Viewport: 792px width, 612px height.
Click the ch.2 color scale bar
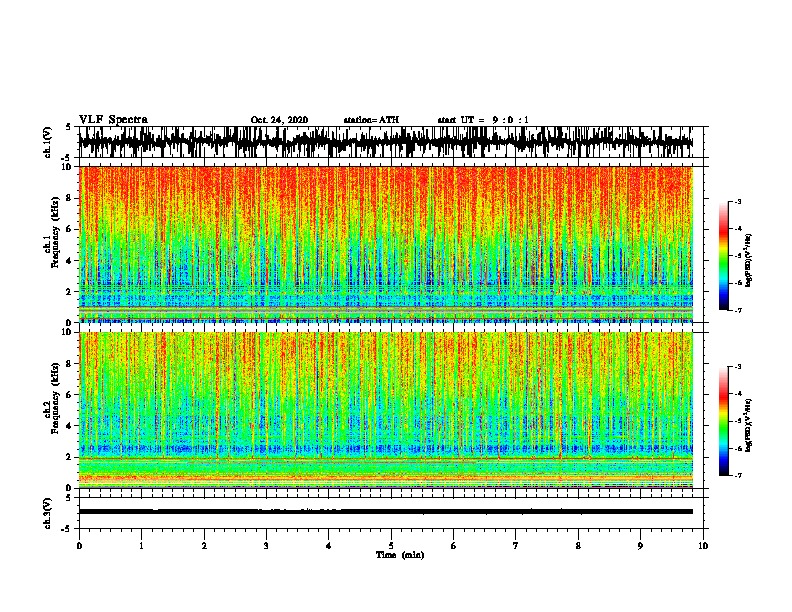point(723,421)
